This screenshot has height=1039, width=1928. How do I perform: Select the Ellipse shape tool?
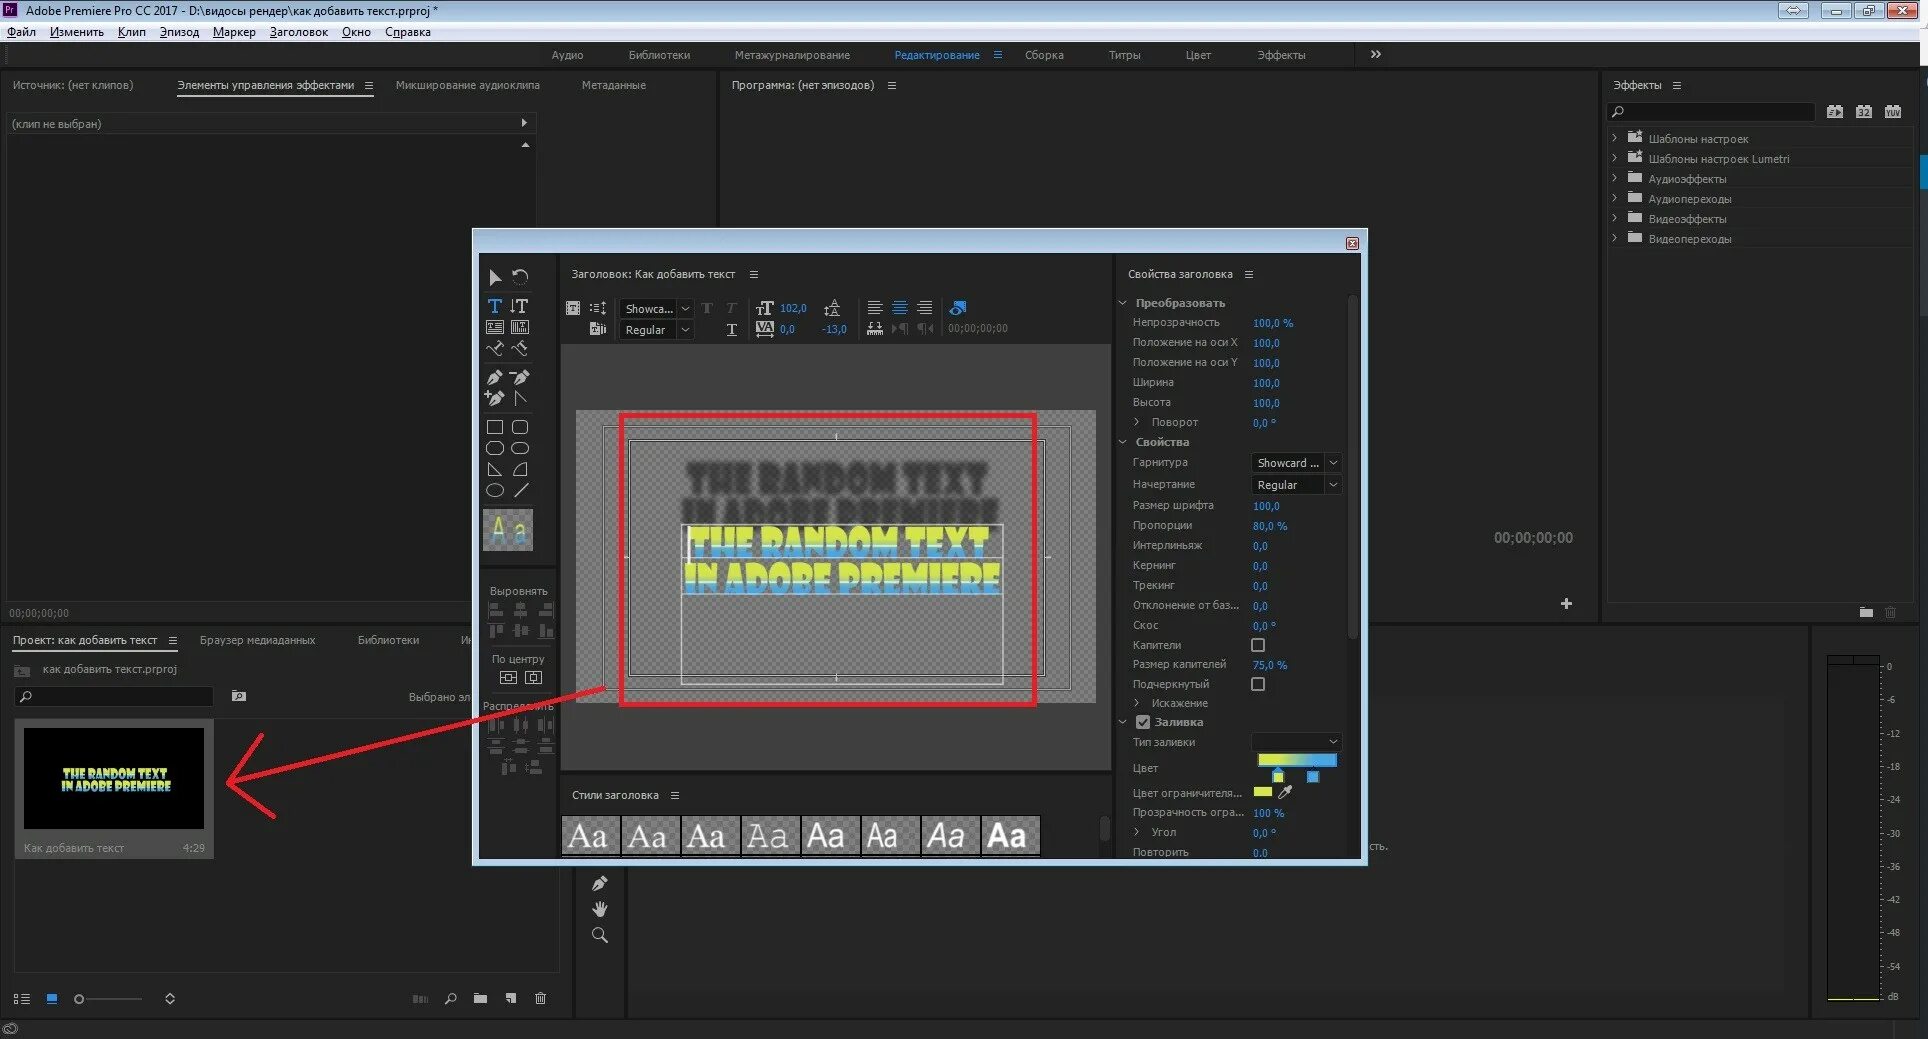495,490
